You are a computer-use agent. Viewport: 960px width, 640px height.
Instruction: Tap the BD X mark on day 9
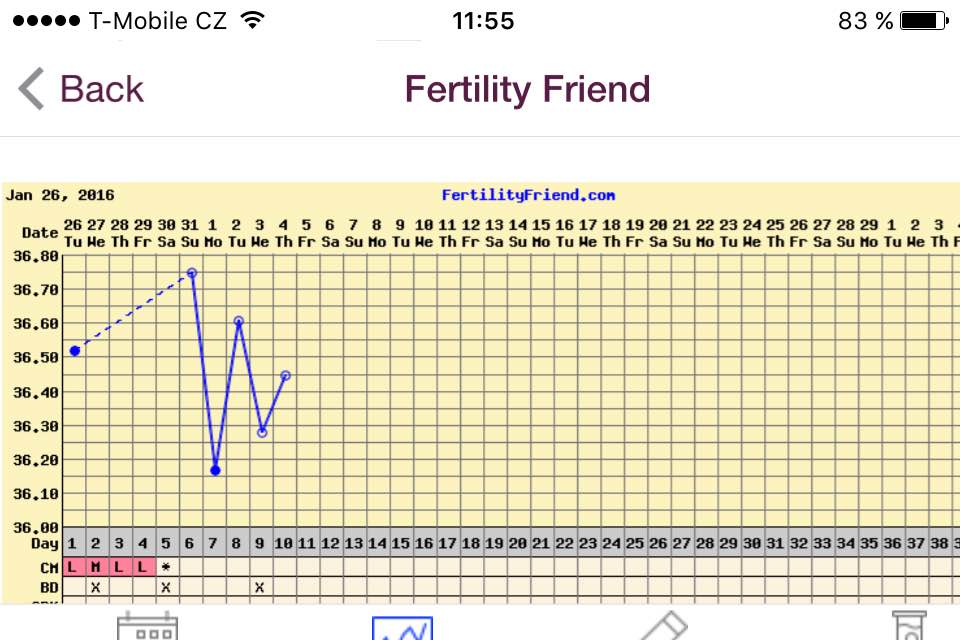pyautogui.click(x=260, y=587)
